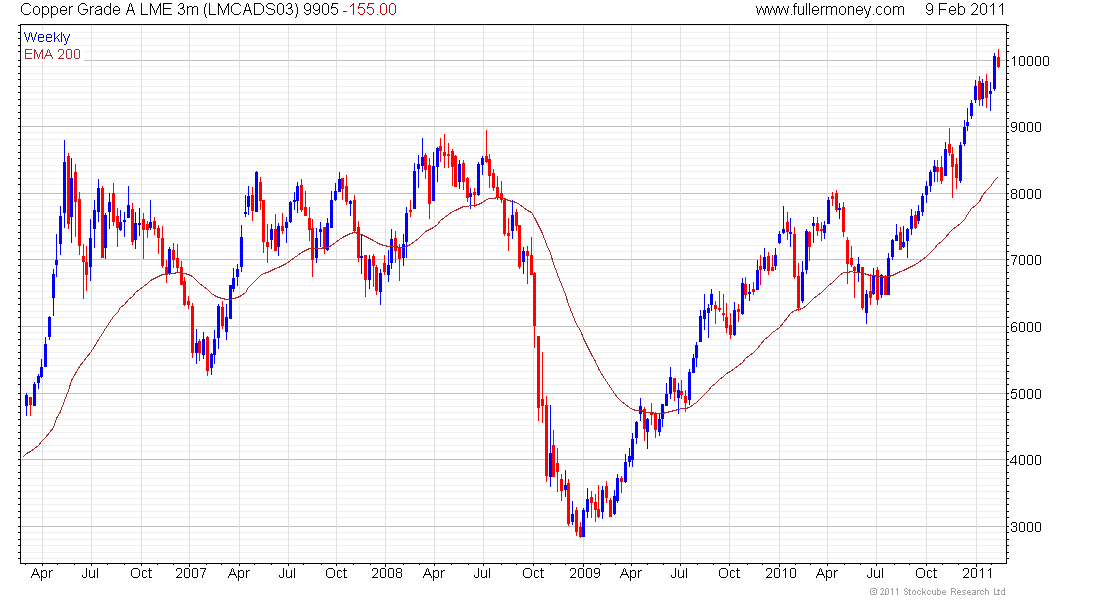
Task: Click the 'Weekly' legend label
Action: click(x=47, y=37)
